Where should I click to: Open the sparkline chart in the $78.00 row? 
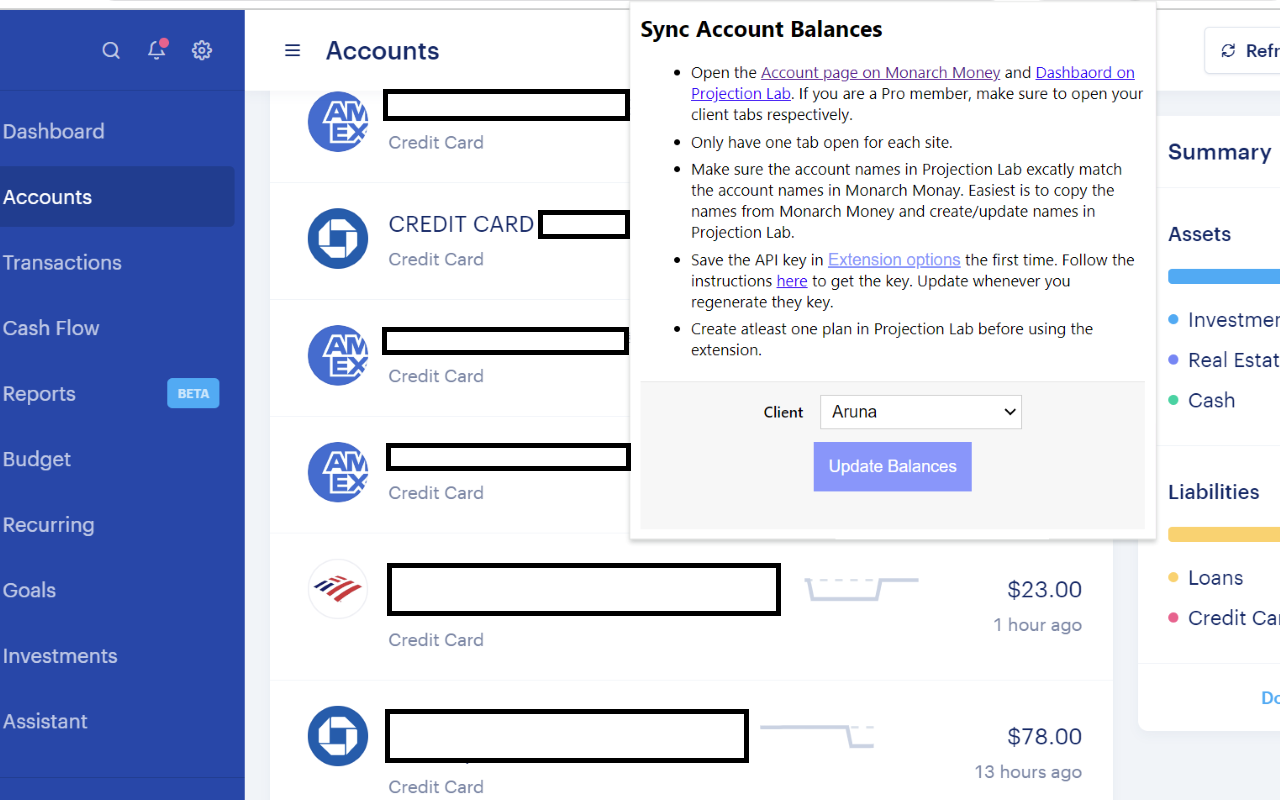[x=817, y=735]
